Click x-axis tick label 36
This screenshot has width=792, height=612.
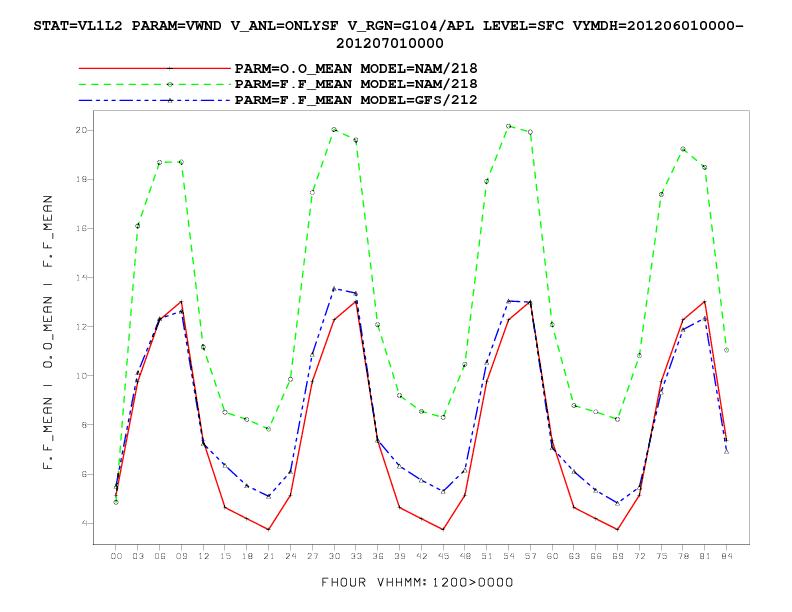[378, 556]
